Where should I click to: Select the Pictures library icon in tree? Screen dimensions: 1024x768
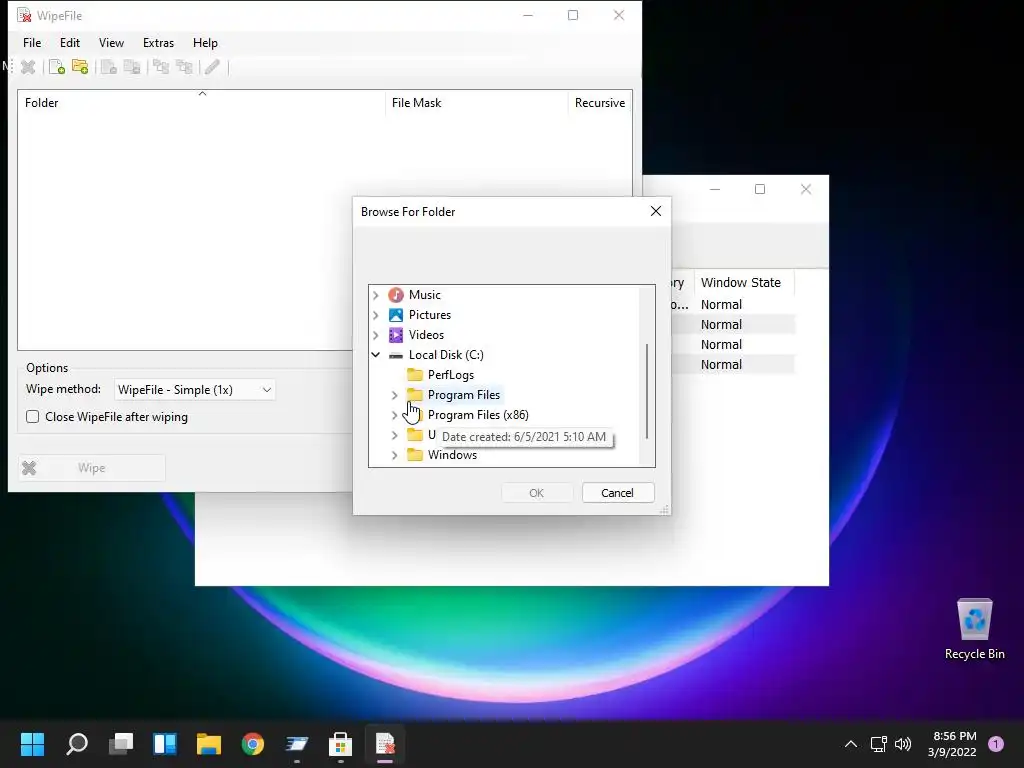coord(396,315)
